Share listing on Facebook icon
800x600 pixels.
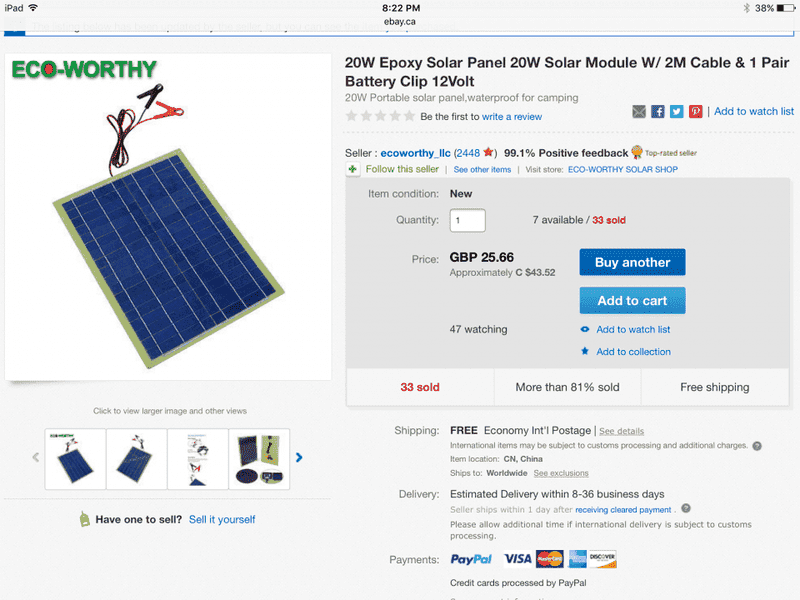coord(658,111)
